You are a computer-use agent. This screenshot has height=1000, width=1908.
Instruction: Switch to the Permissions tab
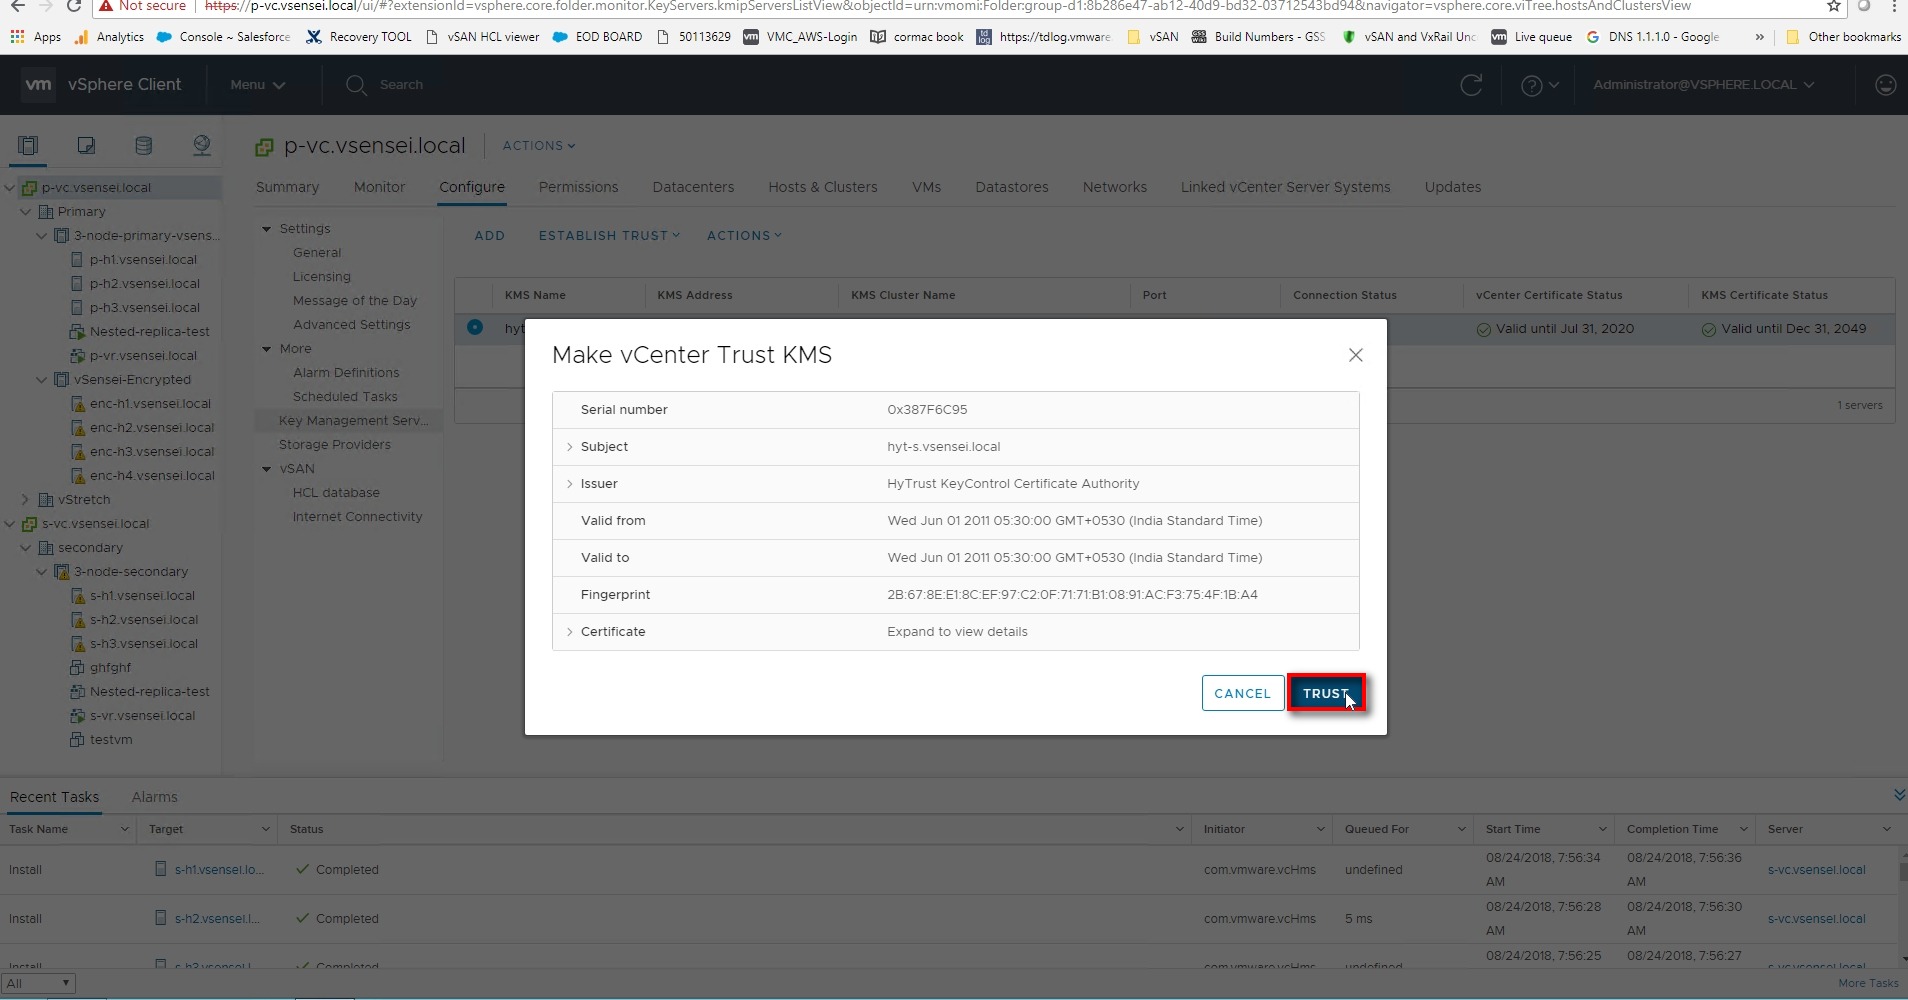pyautogui.click(x=578, y=187)
